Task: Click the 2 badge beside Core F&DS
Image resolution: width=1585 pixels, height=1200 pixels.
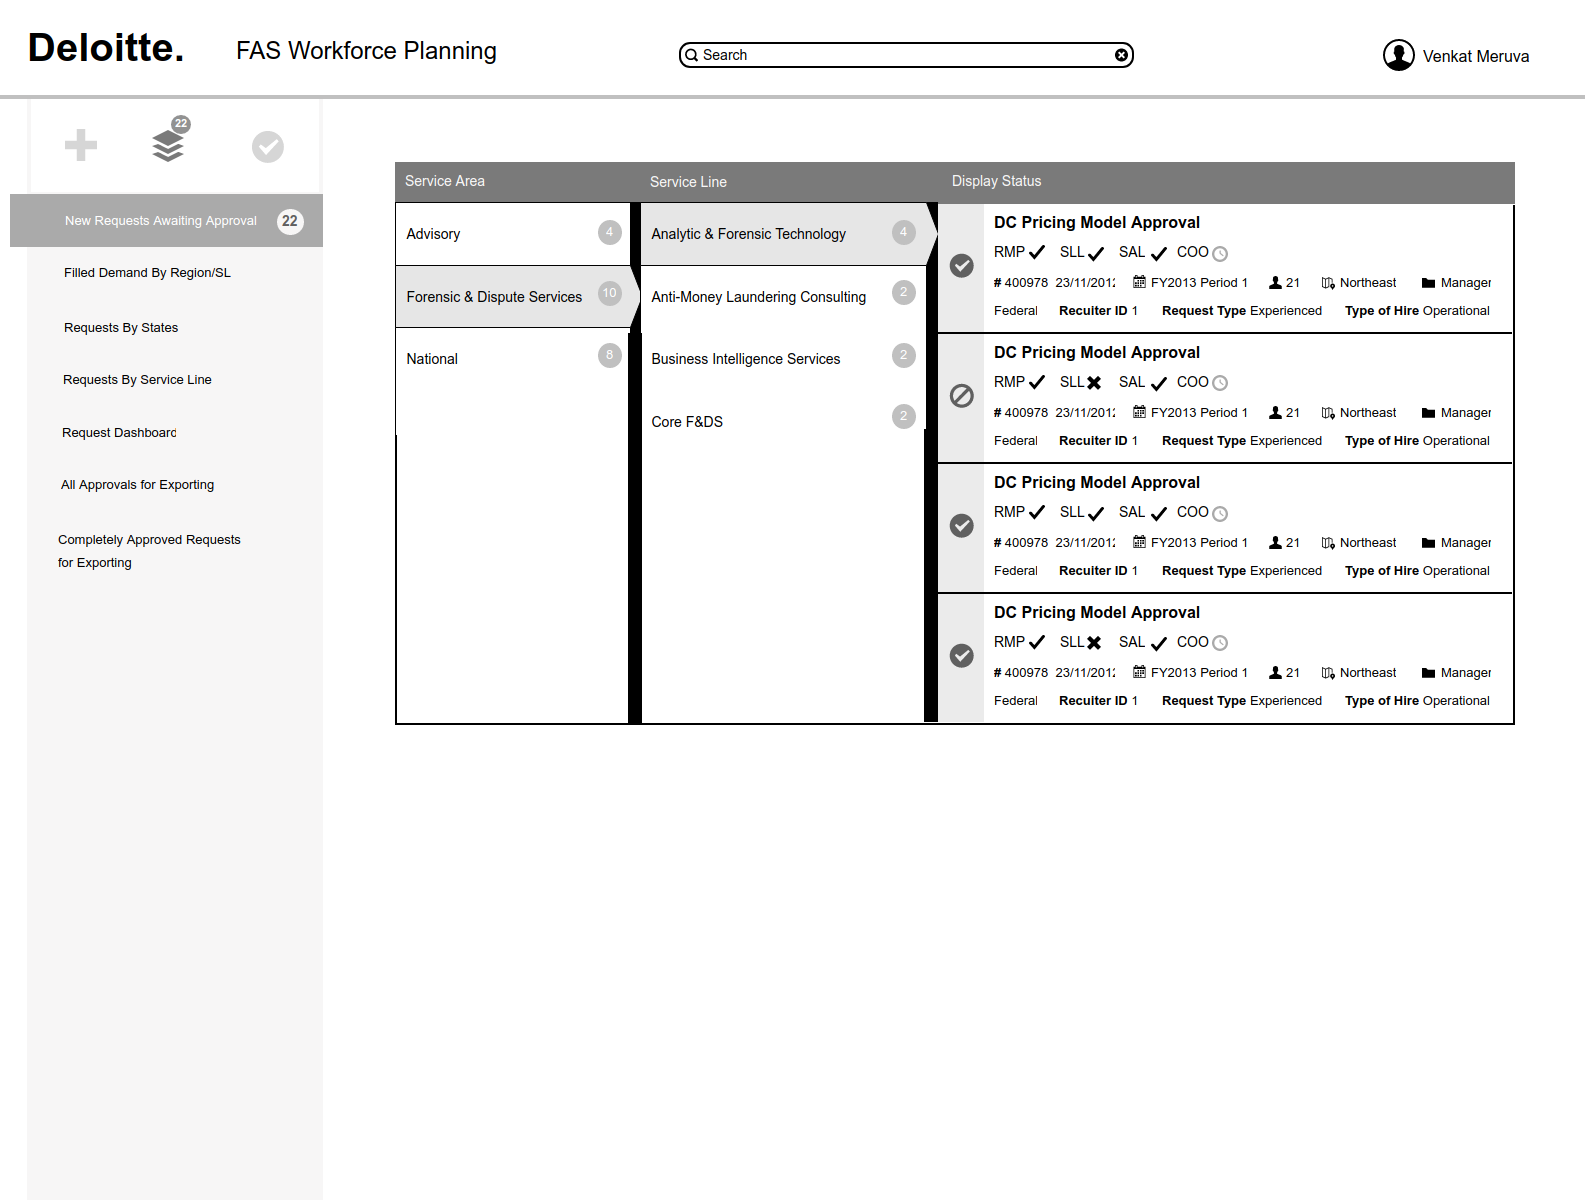Action: coord(904,416)
